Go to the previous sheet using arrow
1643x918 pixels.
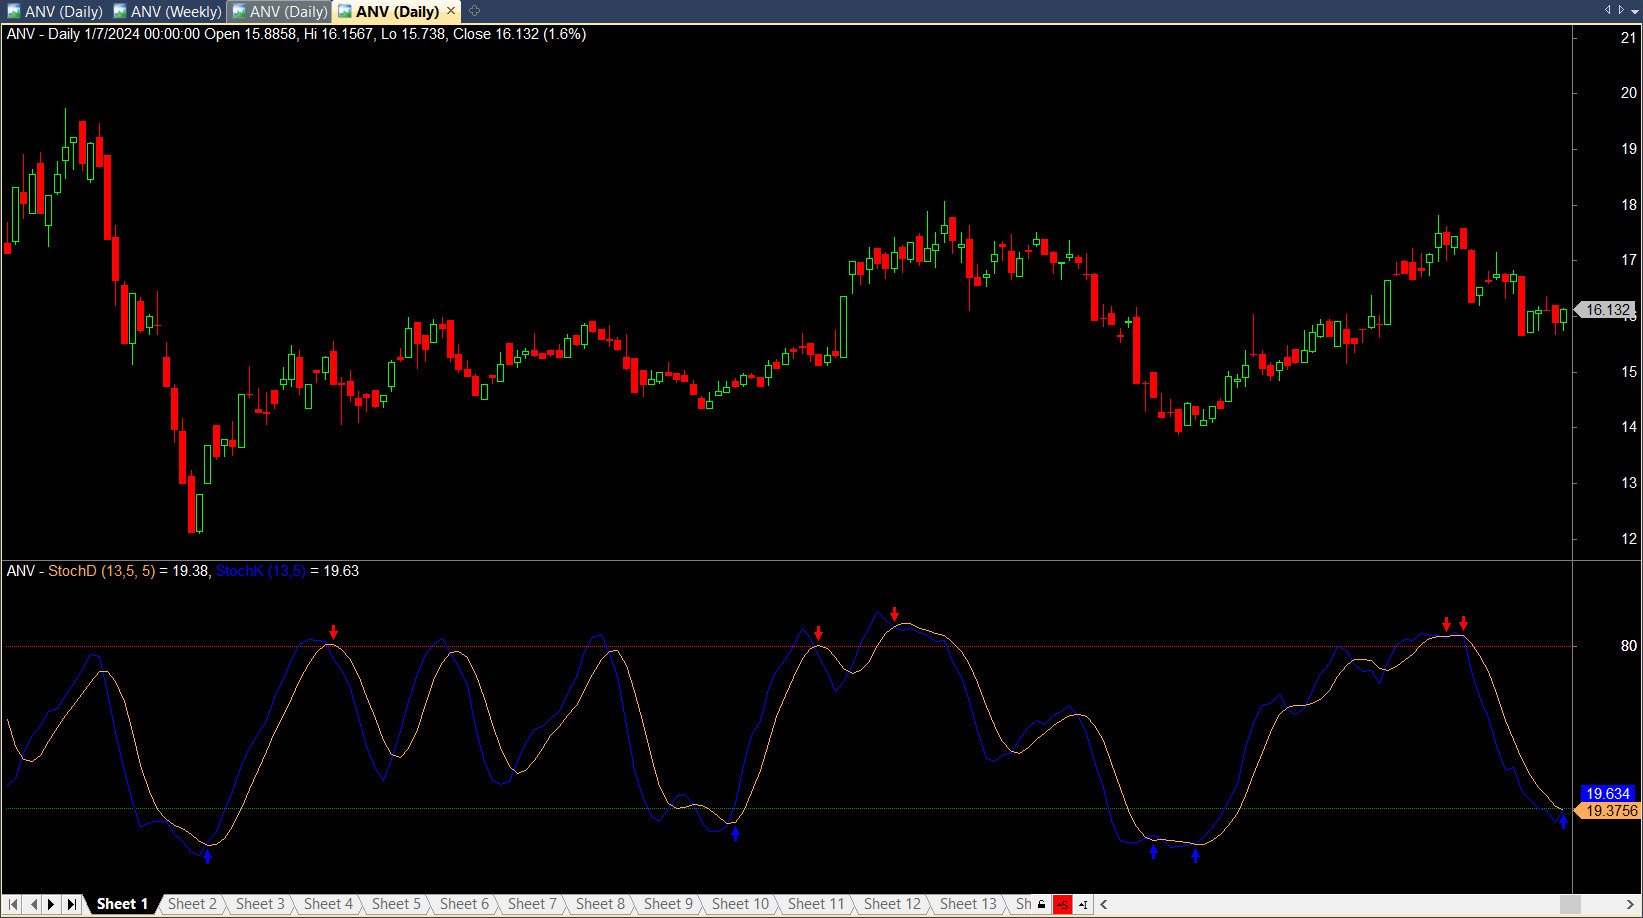tap(33, 904)
